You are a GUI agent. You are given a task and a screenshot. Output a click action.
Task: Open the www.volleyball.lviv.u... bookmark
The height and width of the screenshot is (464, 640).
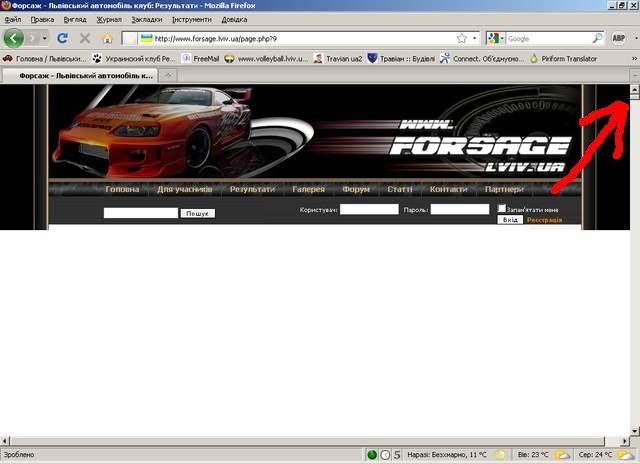pyautogui.click(x=266, y=59)
